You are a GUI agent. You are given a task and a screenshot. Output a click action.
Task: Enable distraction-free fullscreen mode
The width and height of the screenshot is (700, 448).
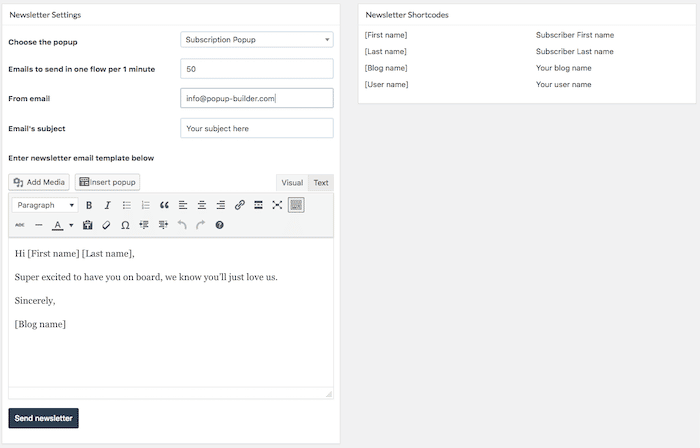coord(277,205)
